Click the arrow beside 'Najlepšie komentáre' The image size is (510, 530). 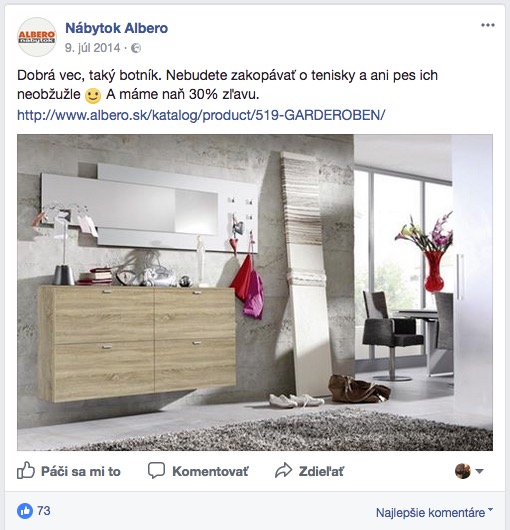[x=491, y=509]
